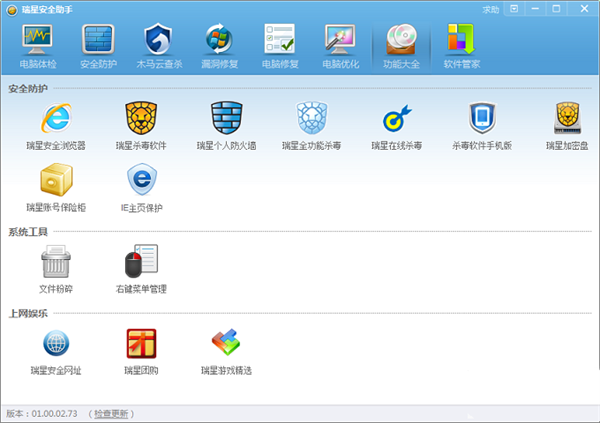The image size is (600, 423).
Task: Open 瑞星杀毒软件 antivirus lion icon
Action: click(141, 118)
